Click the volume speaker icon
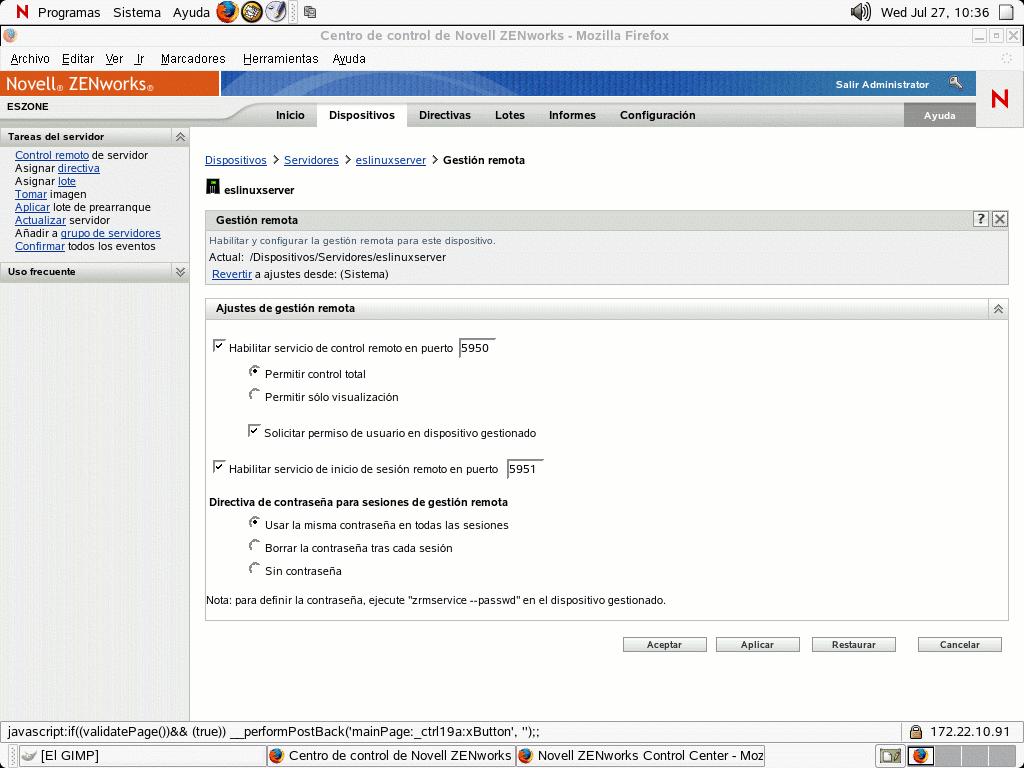 [x=860, y=12]
